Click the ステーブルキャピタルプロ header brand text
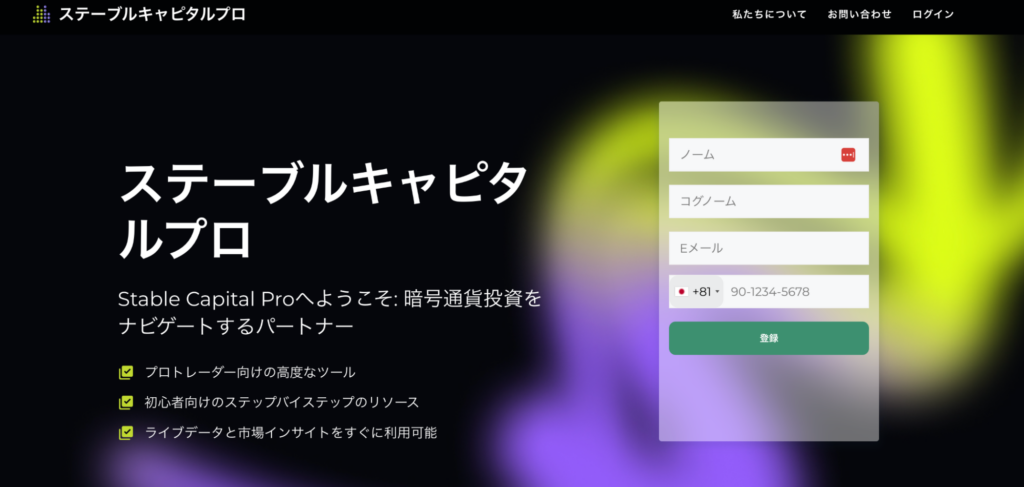Image resolution: width=1024 pixels, height=487 pixels. 152,14
